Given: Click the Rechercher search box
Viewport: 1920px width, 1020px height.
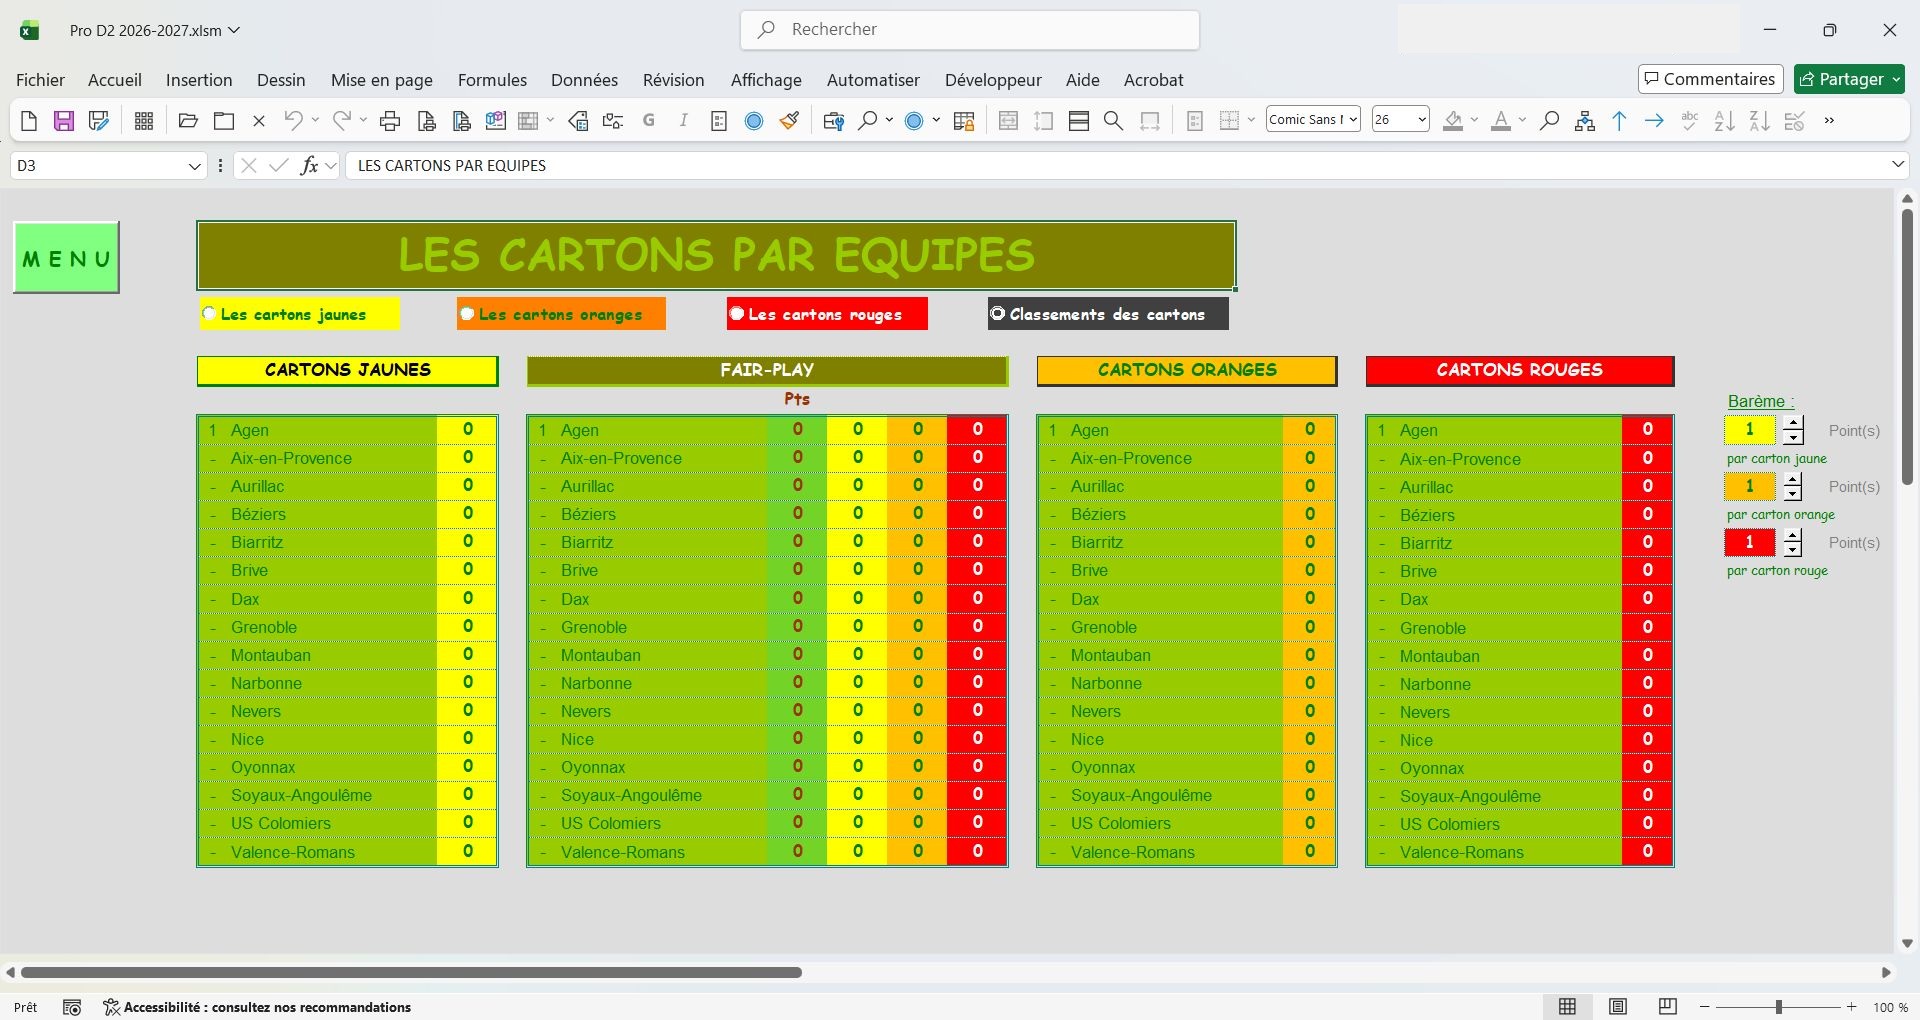Looking at the screenshot, I should (970, 30).
